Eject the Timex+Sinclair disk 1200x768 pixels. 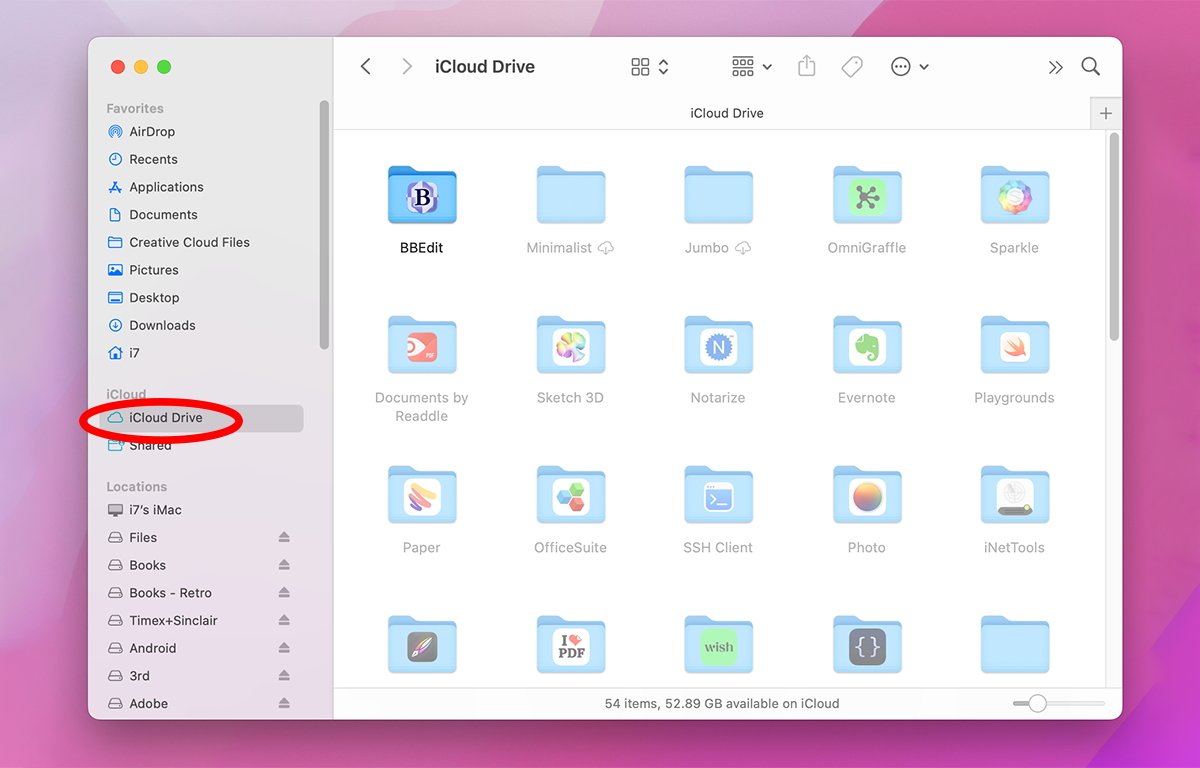pos(285,620)
